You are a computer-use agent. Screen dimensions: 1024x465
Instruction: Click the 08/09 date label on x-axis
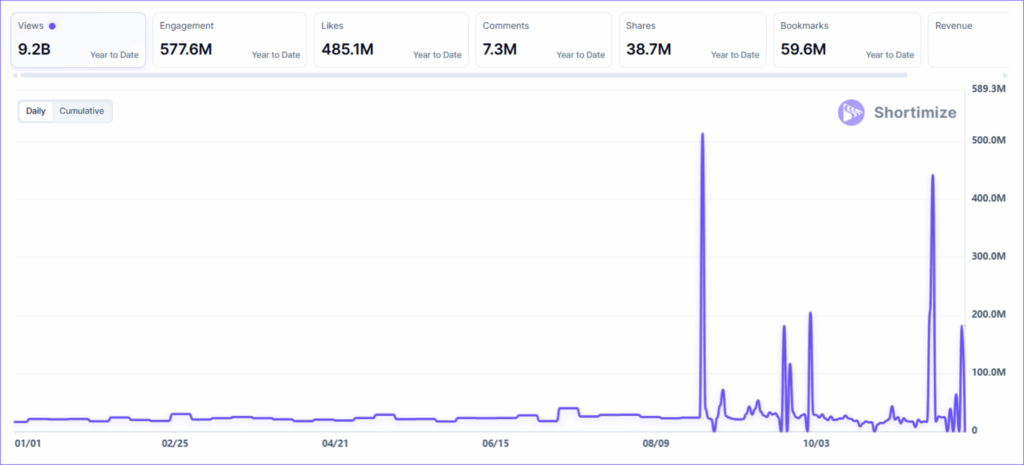(657, 443)
